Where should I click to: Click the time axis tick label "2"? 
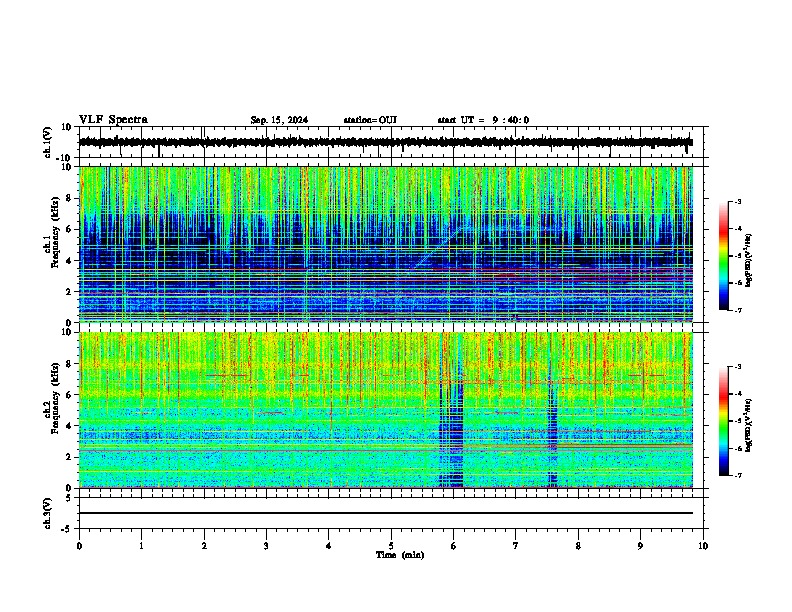[204, 546]
